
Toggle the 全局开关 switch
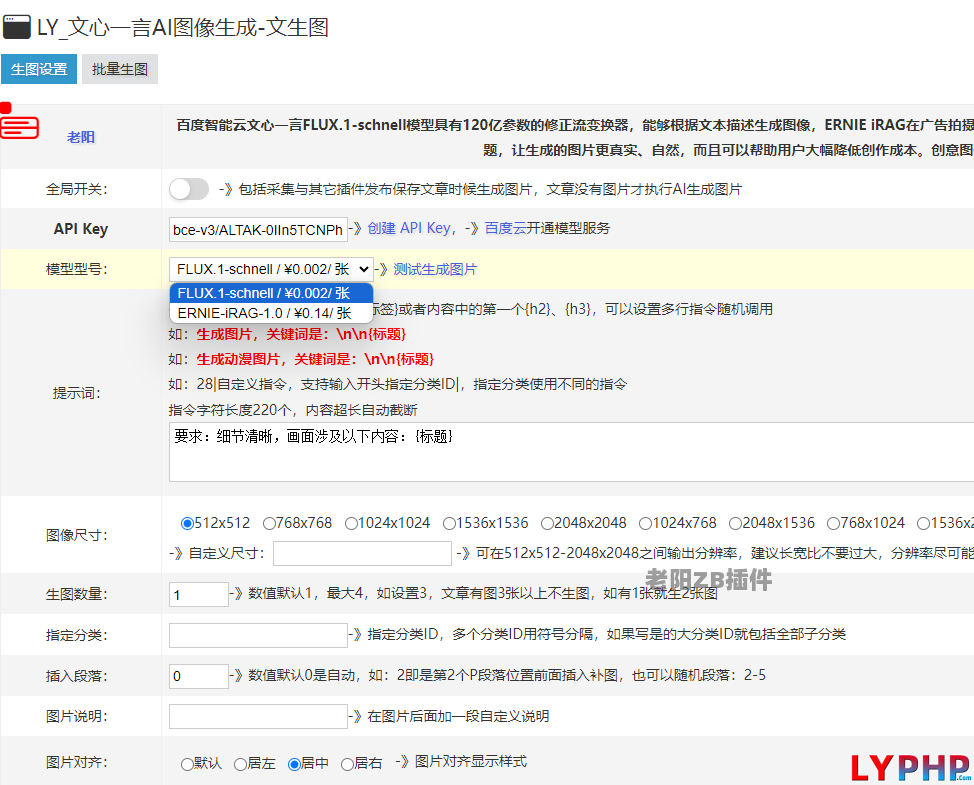tap(189, 189)
